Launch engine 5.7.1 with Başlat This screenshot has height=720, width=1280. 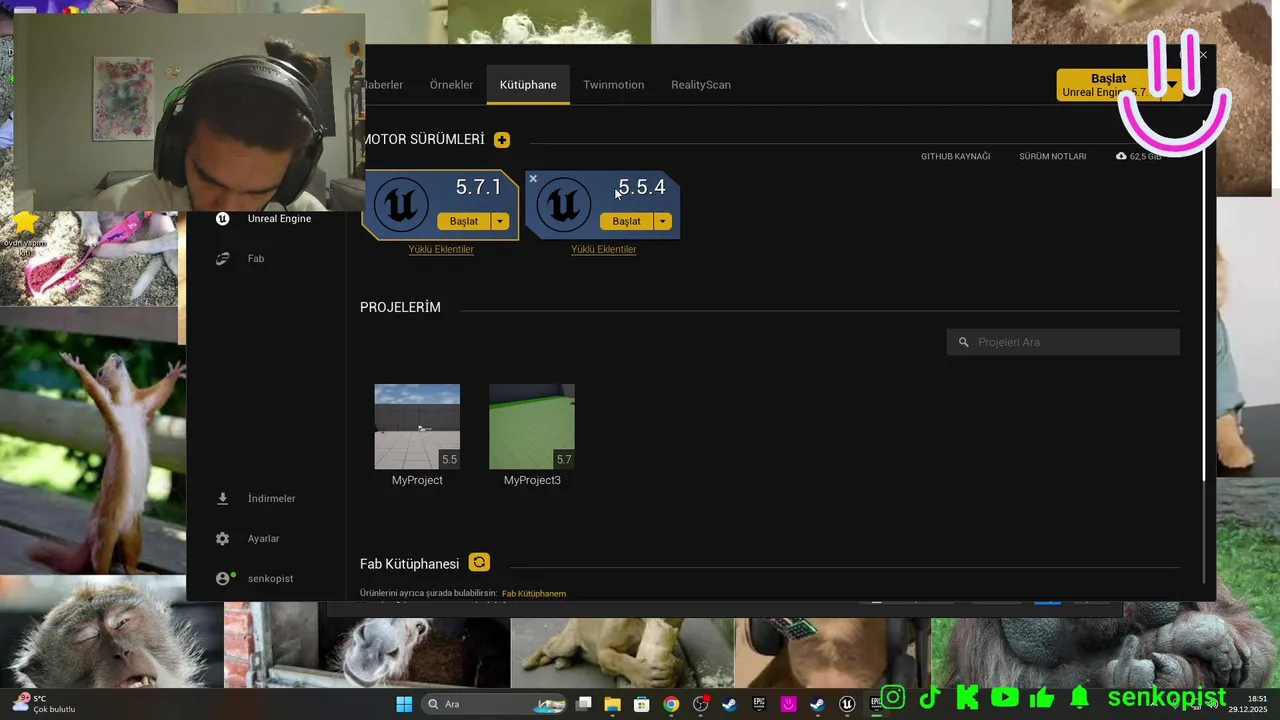point(464,221)
